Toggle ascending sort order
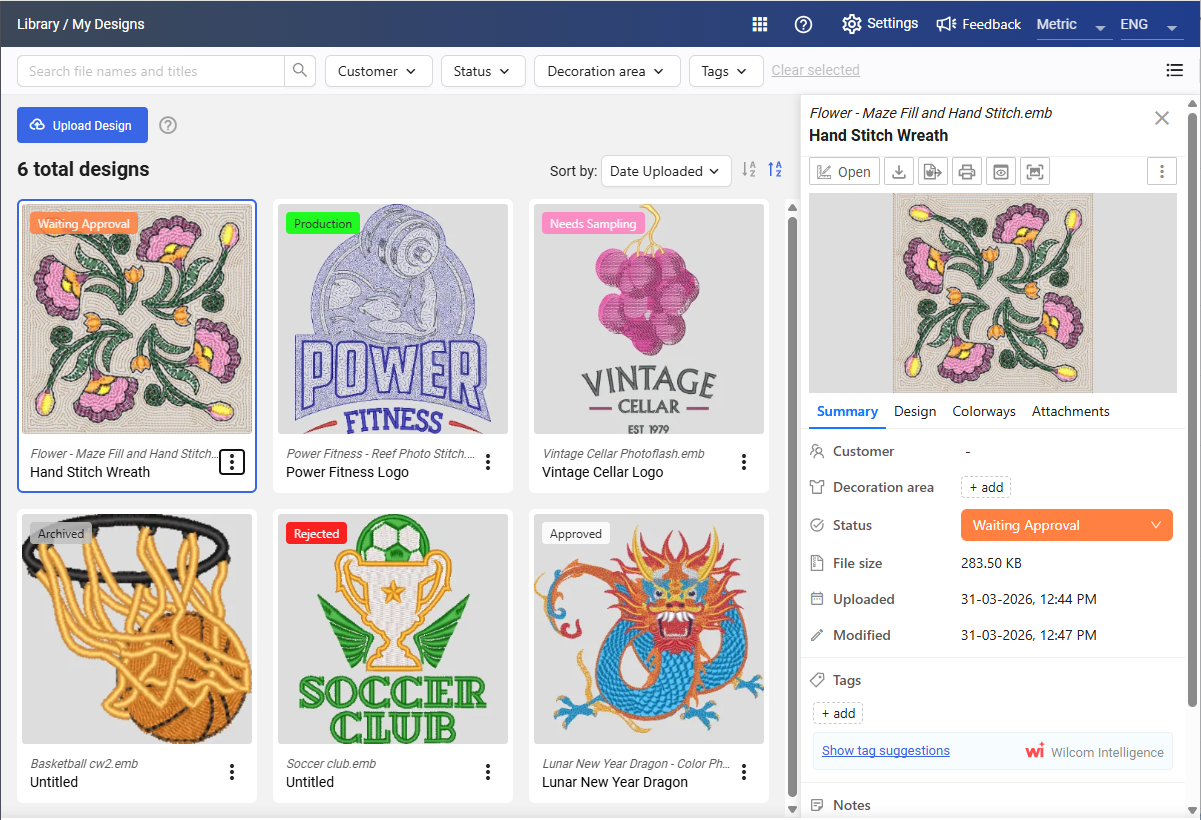The width and height of the screenshot is (1201, 820). (749, 170)
